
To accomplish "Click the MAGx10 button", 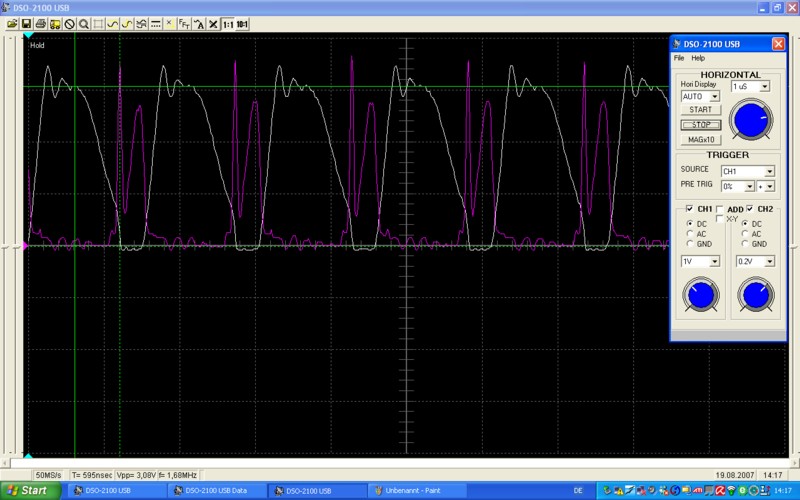I will pos(701,139).
